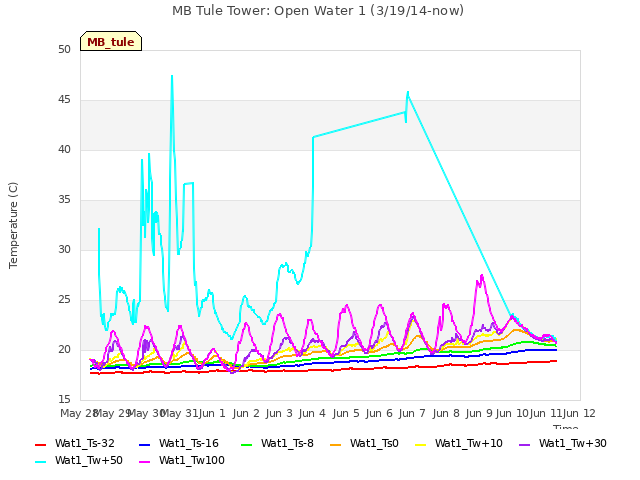
Task: Click the MB_tule label badge
Action: pyautogui.click(x=111, y=41)
